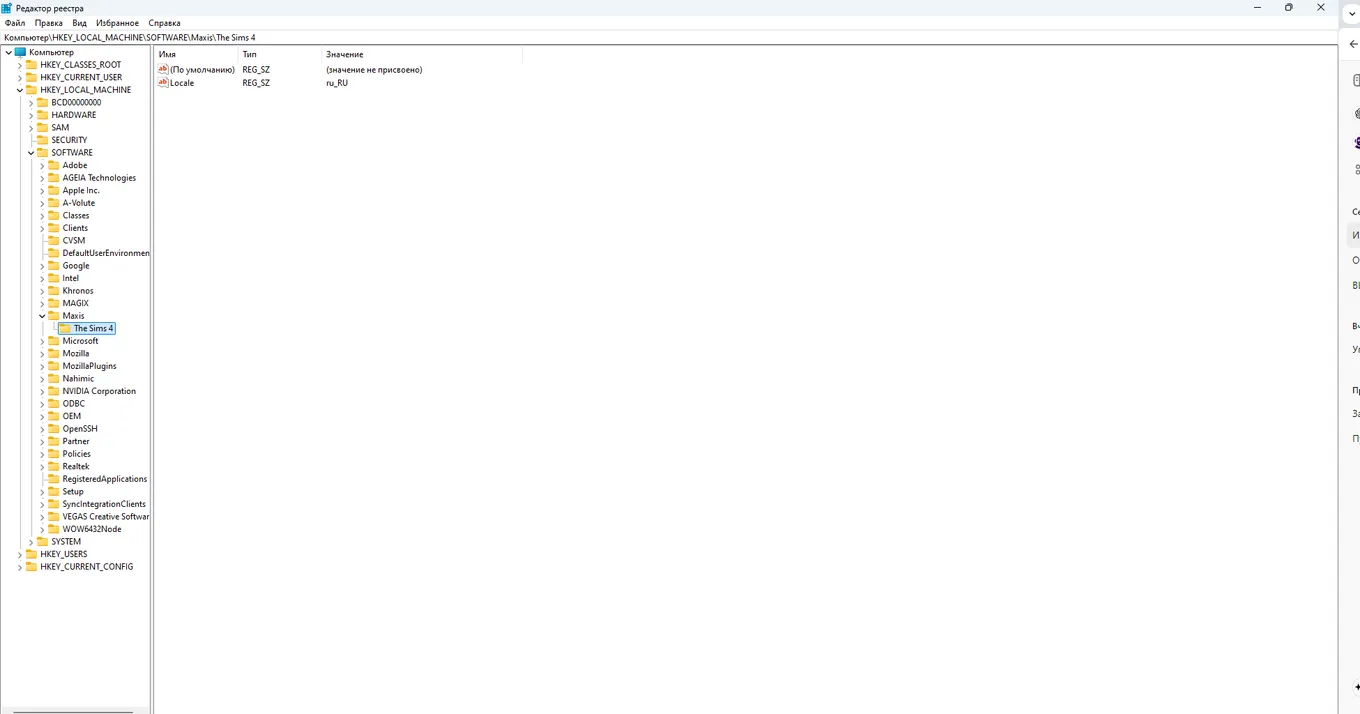Click the Apple Inc. folder icon
The width and height of the screenshot is (1360, 714).
pyautogui.click(x=53, y=190)
